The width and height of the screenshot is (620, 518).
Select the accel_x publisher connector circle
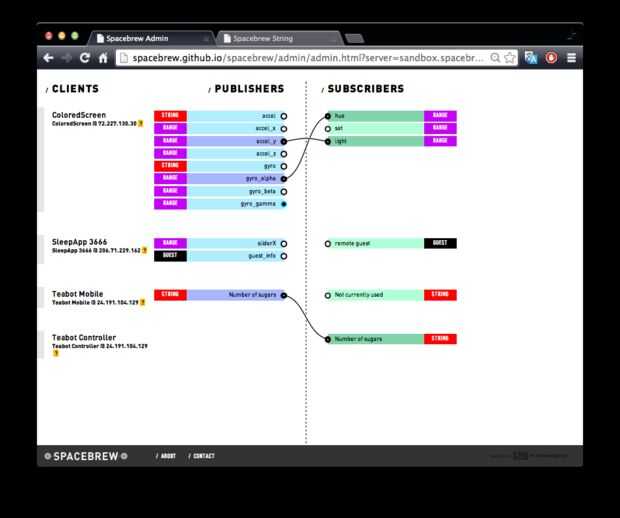coord(284,129)
